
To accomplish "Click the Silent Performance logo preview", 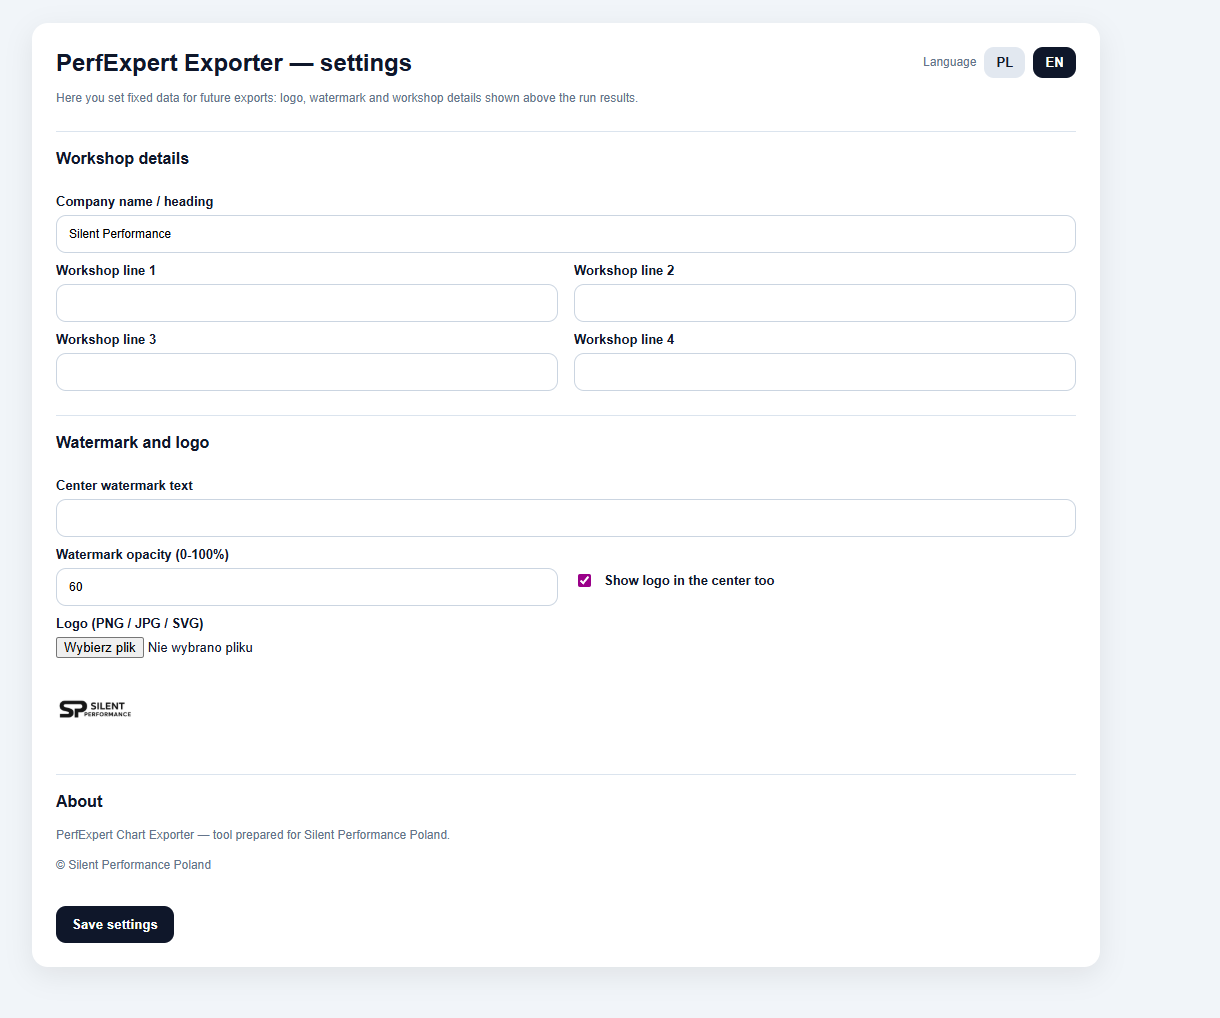I will coord(95,709).
